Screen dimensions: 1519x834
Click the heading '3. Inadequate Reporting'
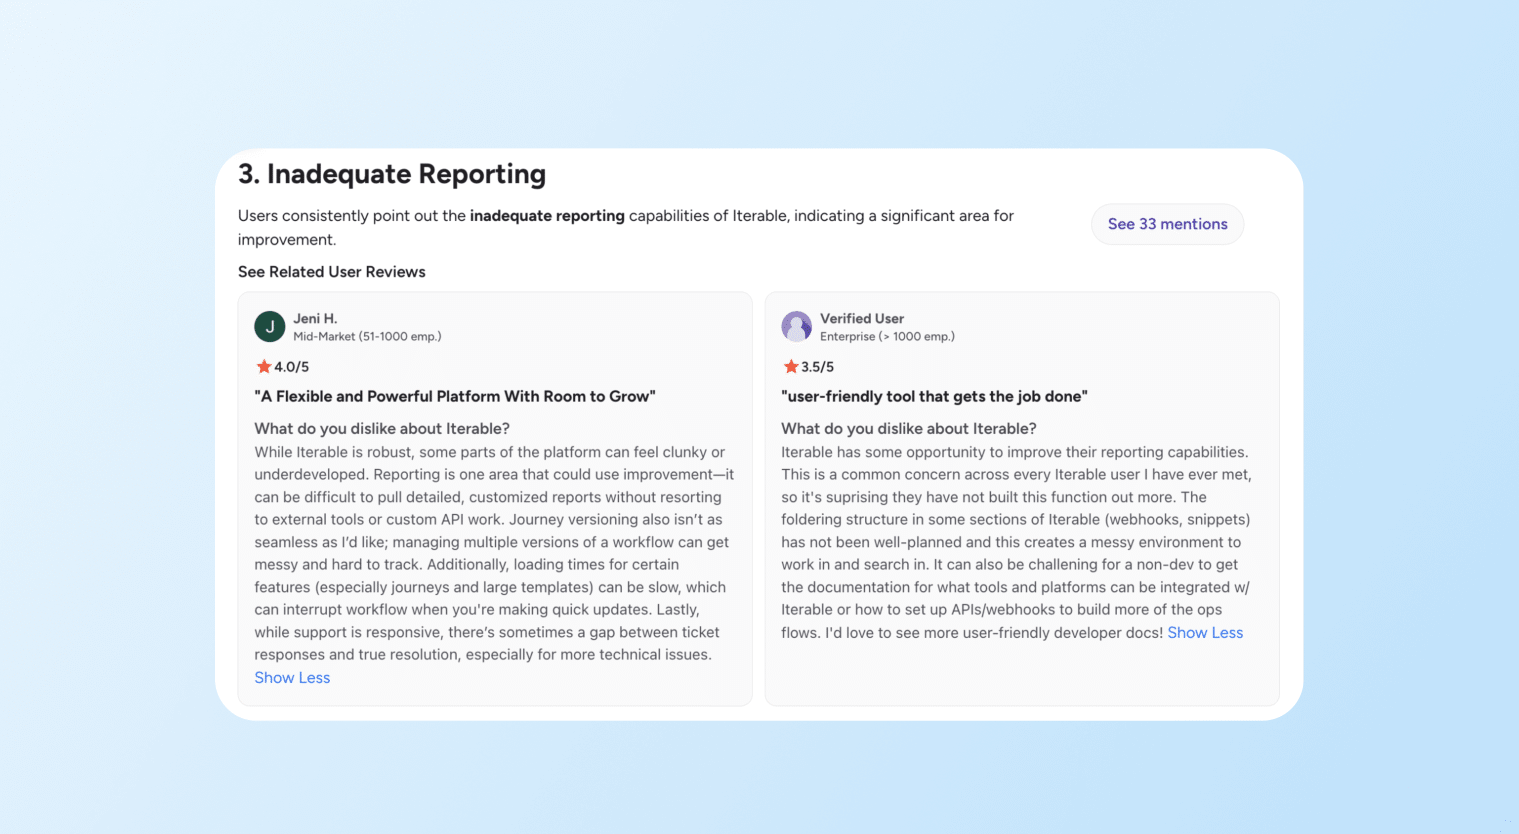[x=392, y=174]
